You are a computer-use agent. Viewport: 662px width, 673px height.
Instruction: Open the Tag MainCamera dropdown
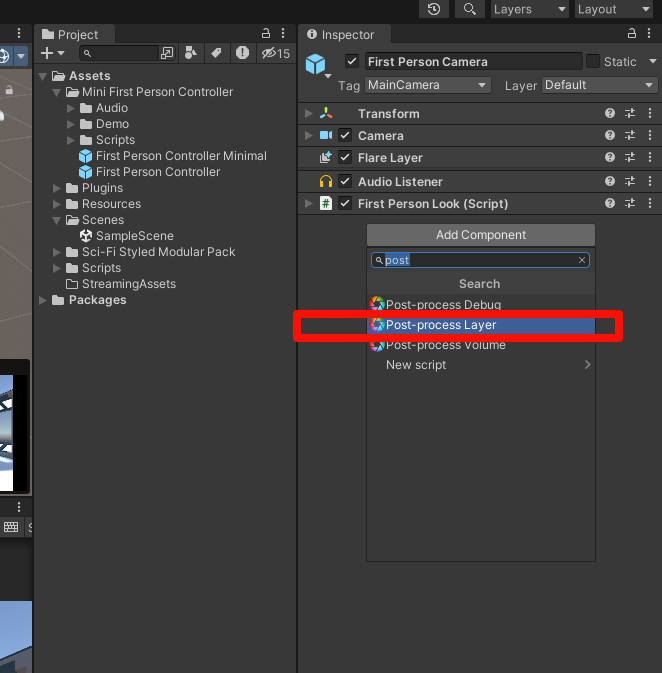(x=428, y=85)
